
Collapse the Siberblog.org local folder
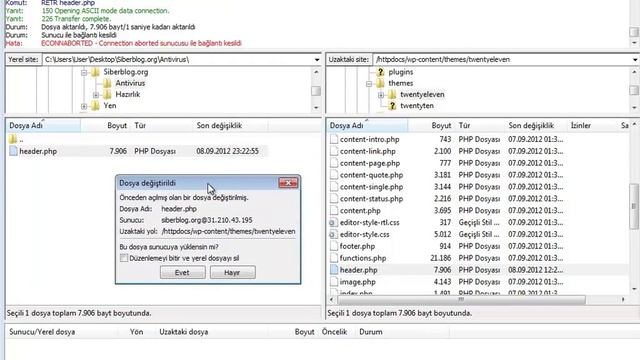click(84, 73)
